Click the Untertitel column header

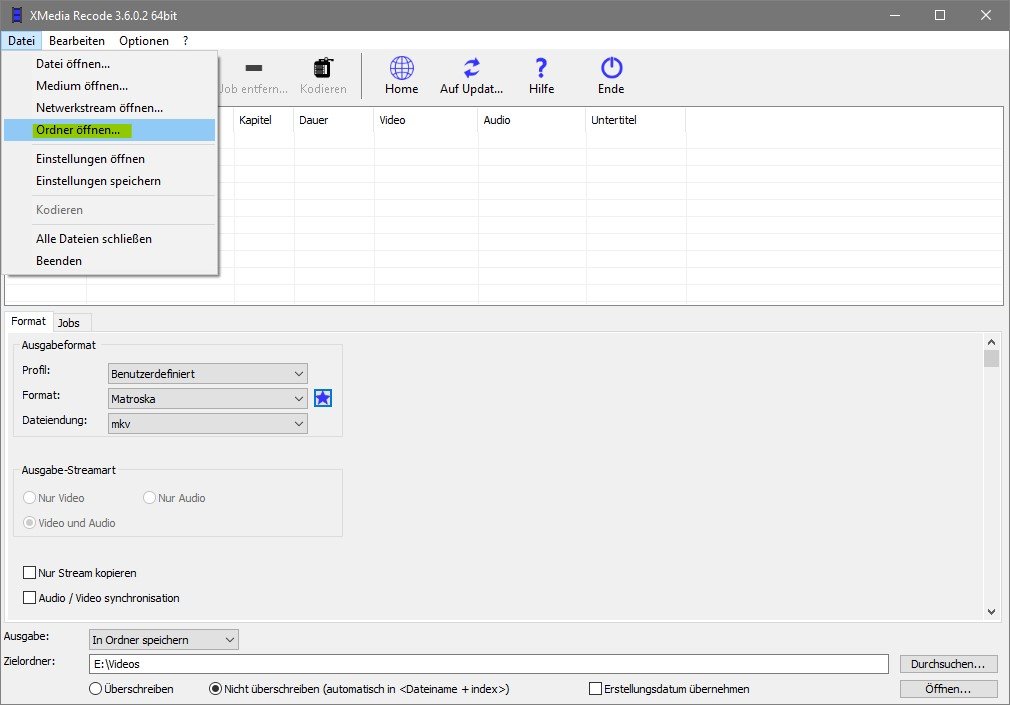point(636,121)
